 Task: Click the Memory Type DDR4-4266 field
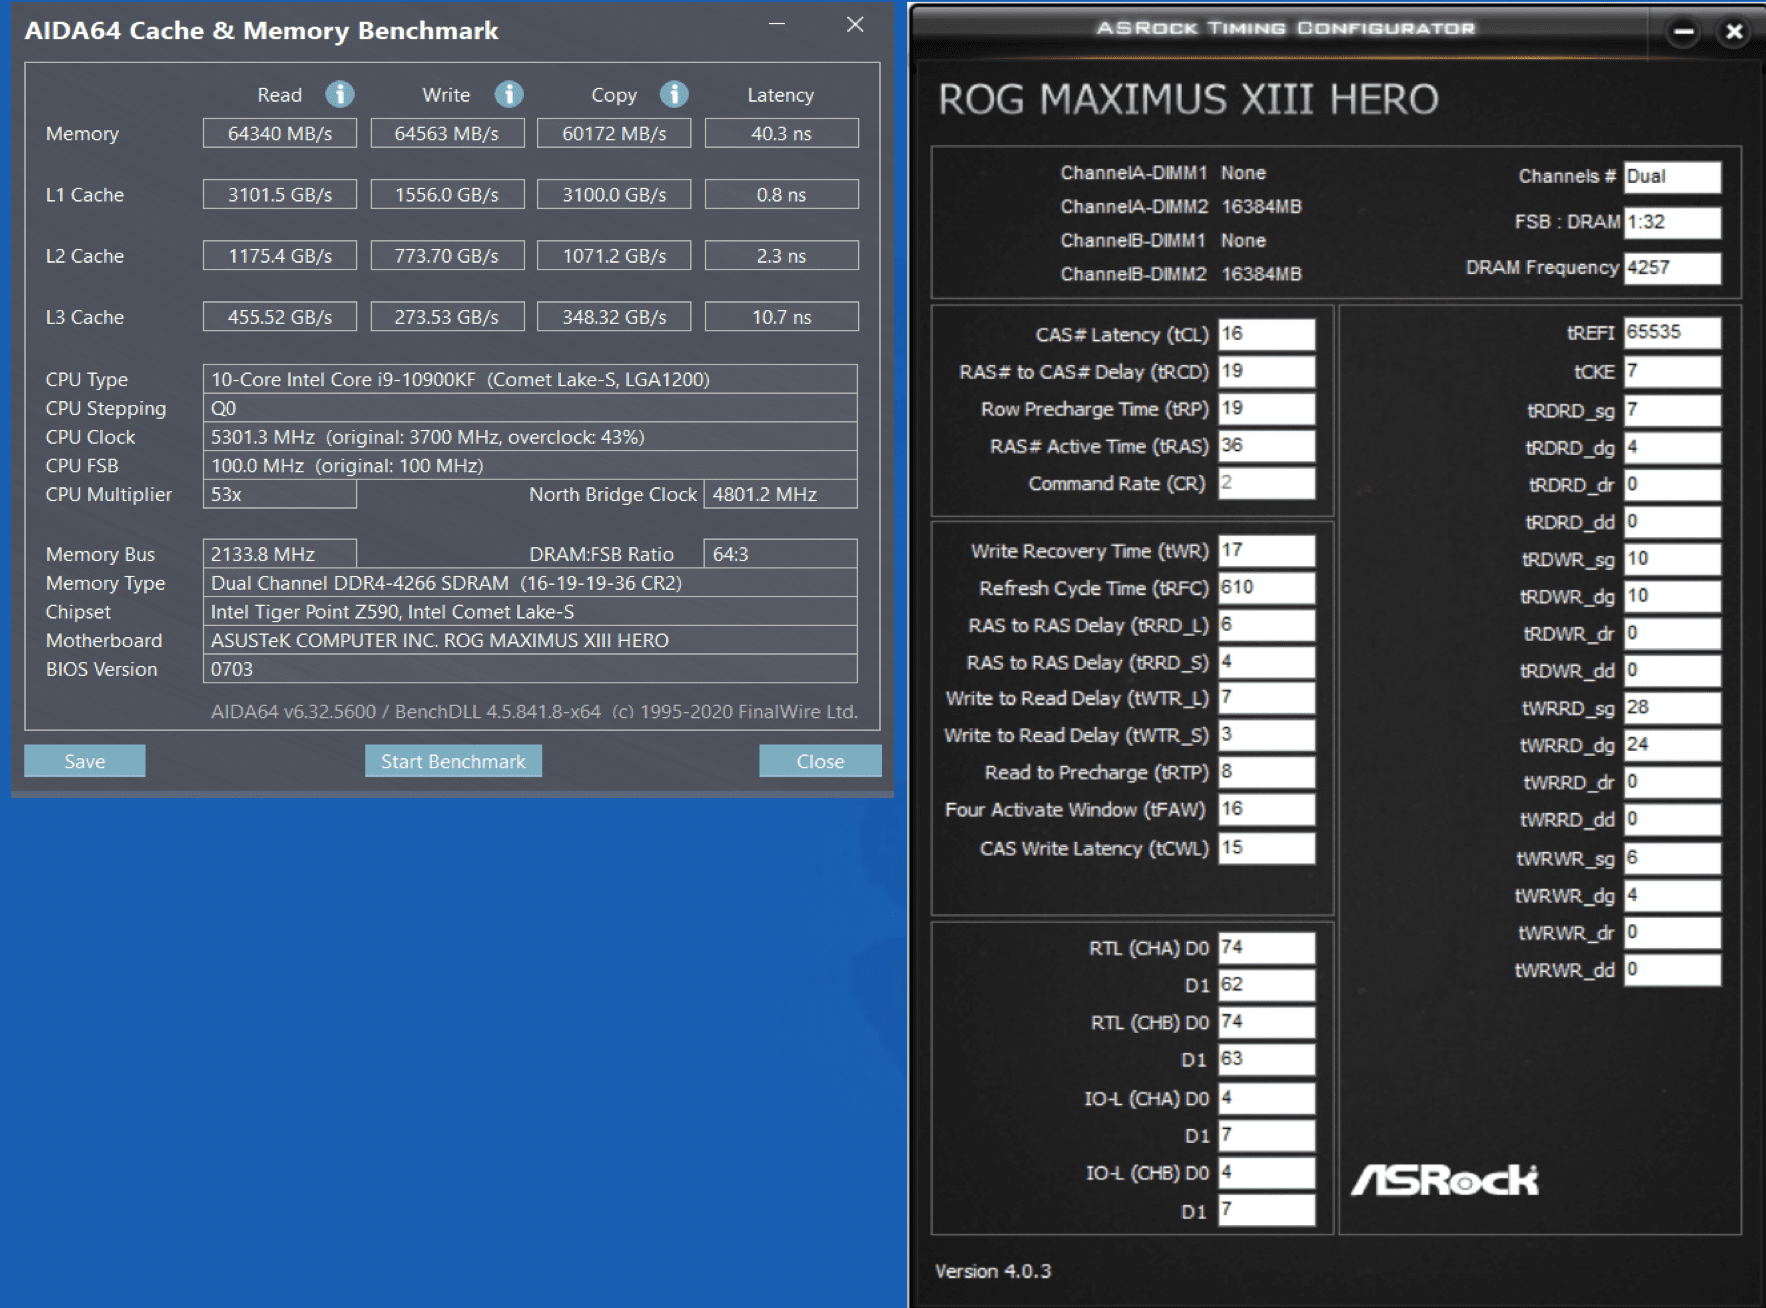(530, 583)
